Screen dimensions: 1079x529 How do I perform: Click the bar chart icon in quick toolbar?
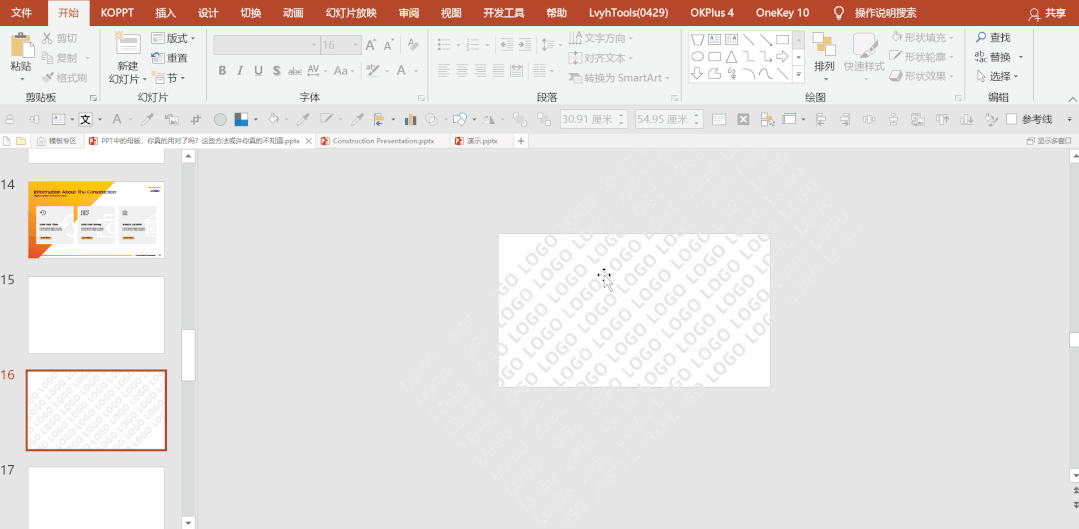(411, 120)
